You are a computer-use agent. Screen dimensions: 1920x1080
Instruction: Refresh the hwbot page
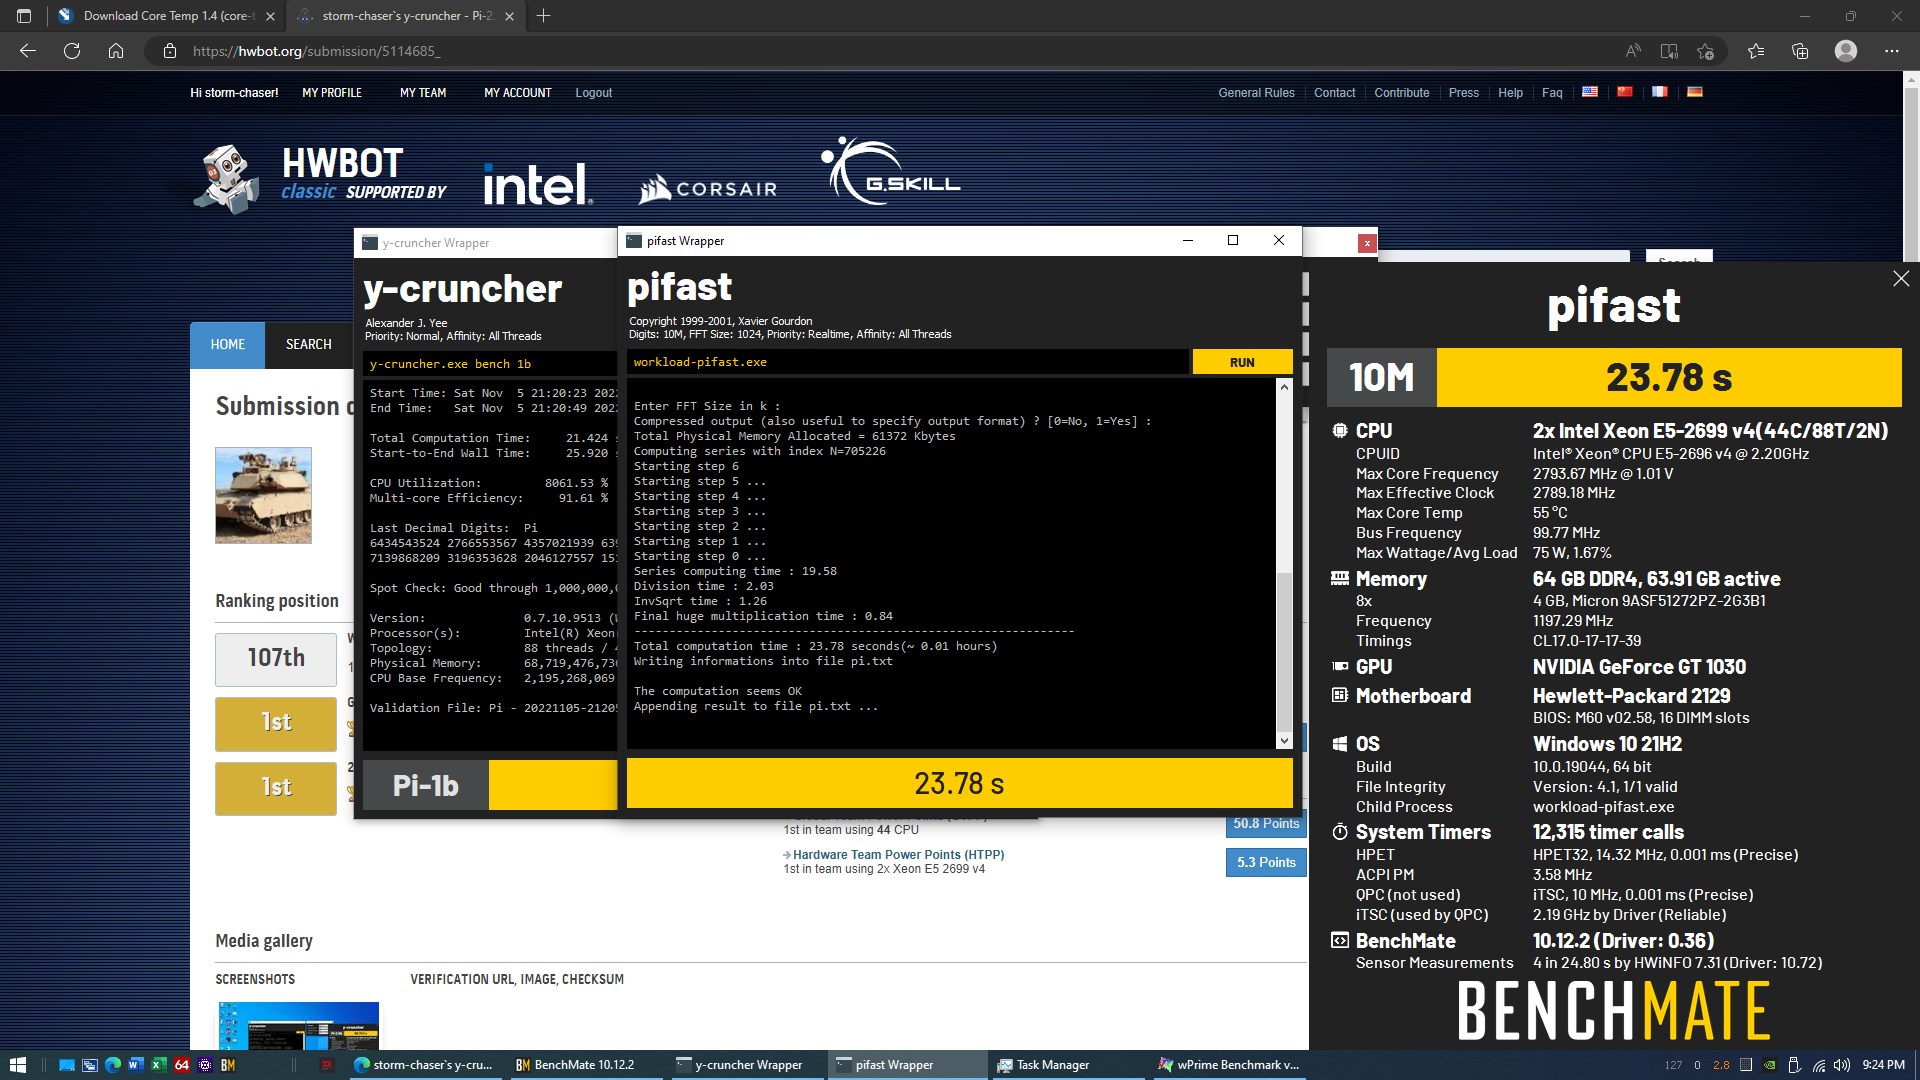point(72,51)
